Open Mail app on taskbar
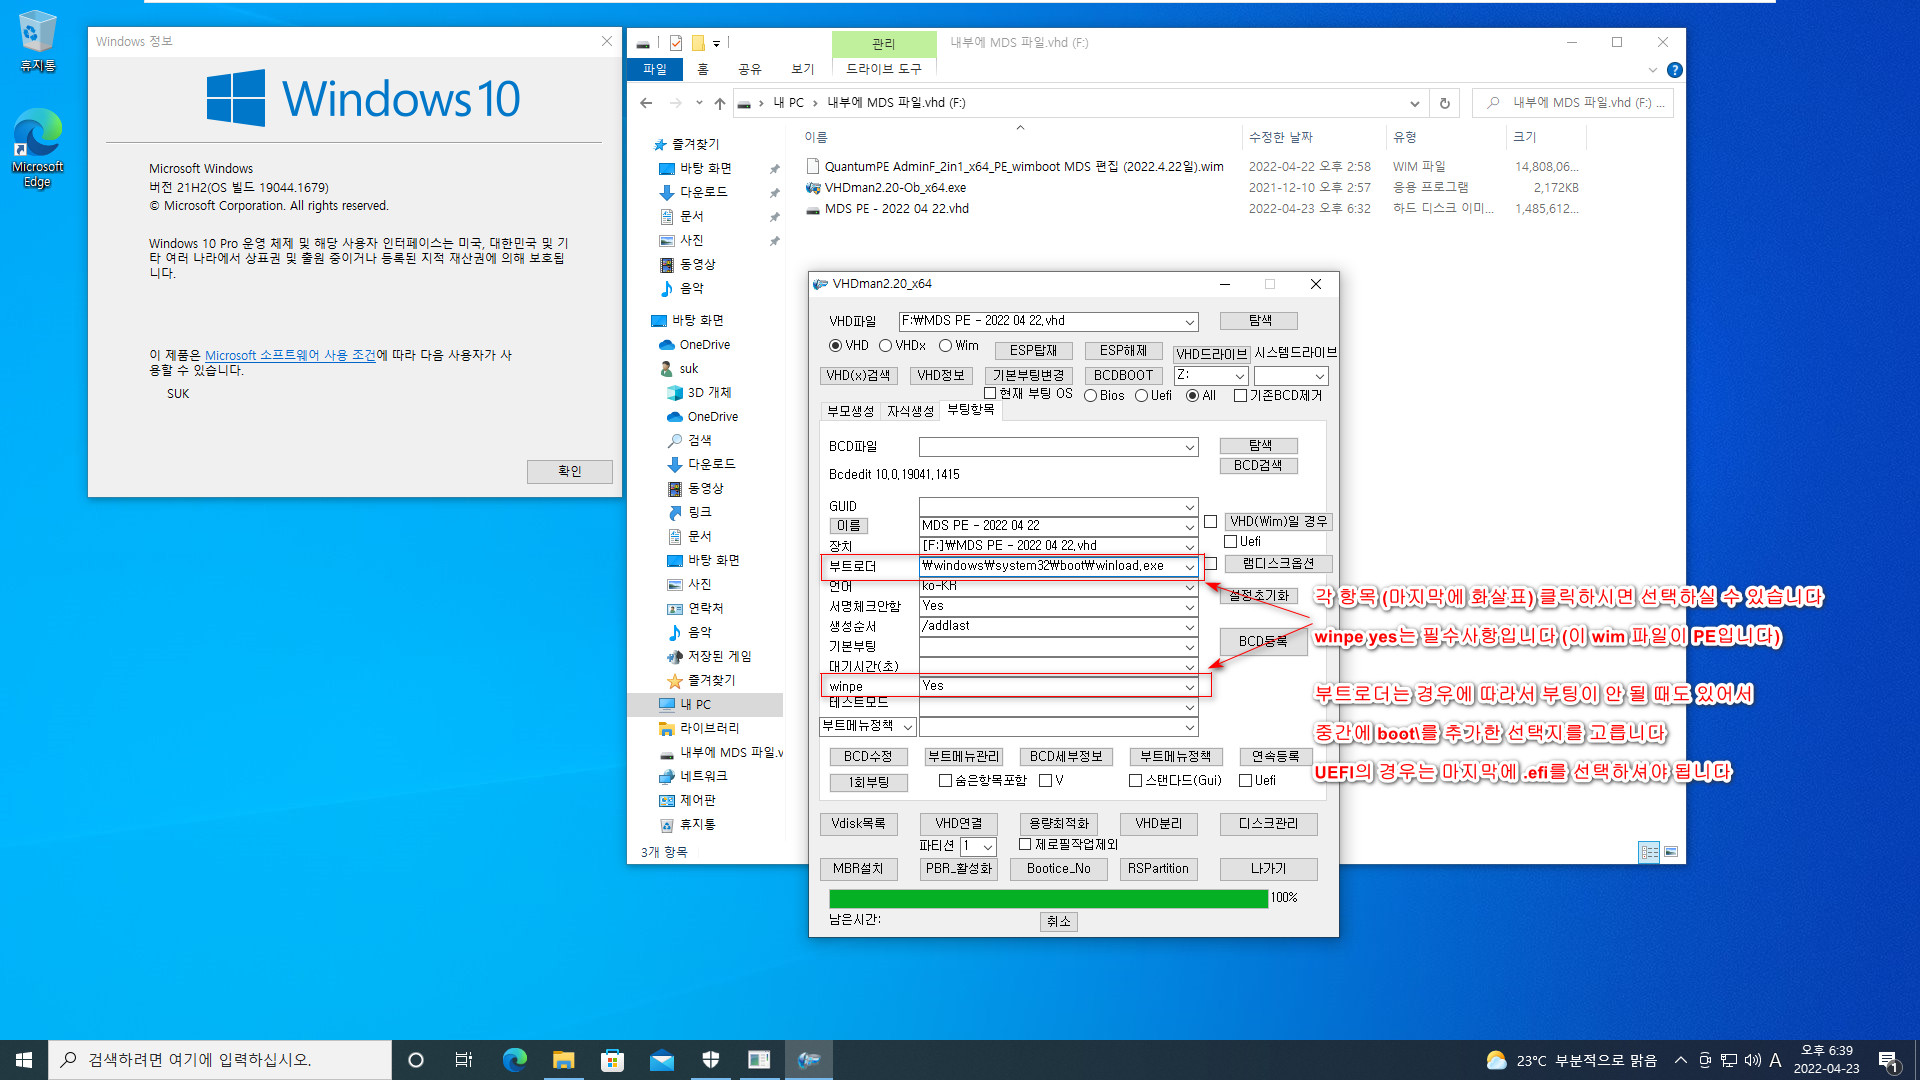Screen dimensions: 1920x1080 (x=661, y=1060)
